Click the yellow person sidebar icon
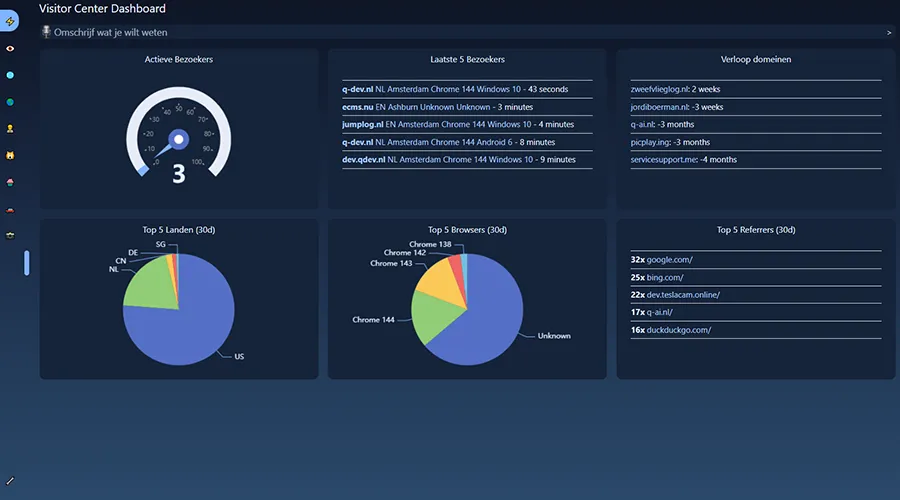 (10, 129)
